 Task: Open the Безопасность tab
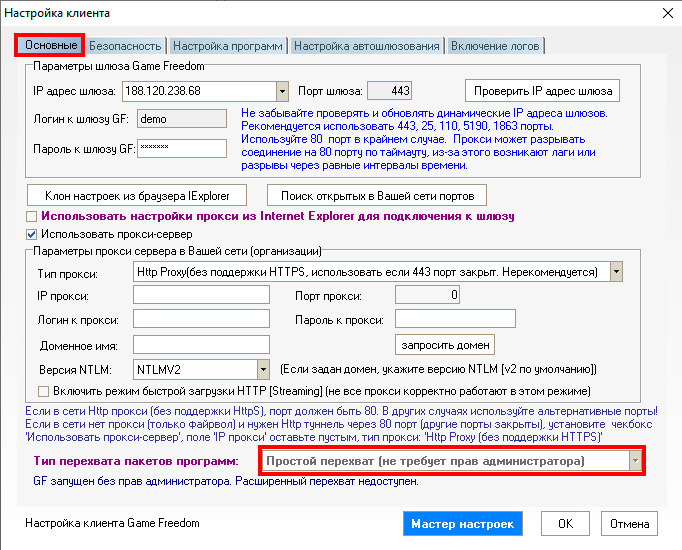pos(125,46)
